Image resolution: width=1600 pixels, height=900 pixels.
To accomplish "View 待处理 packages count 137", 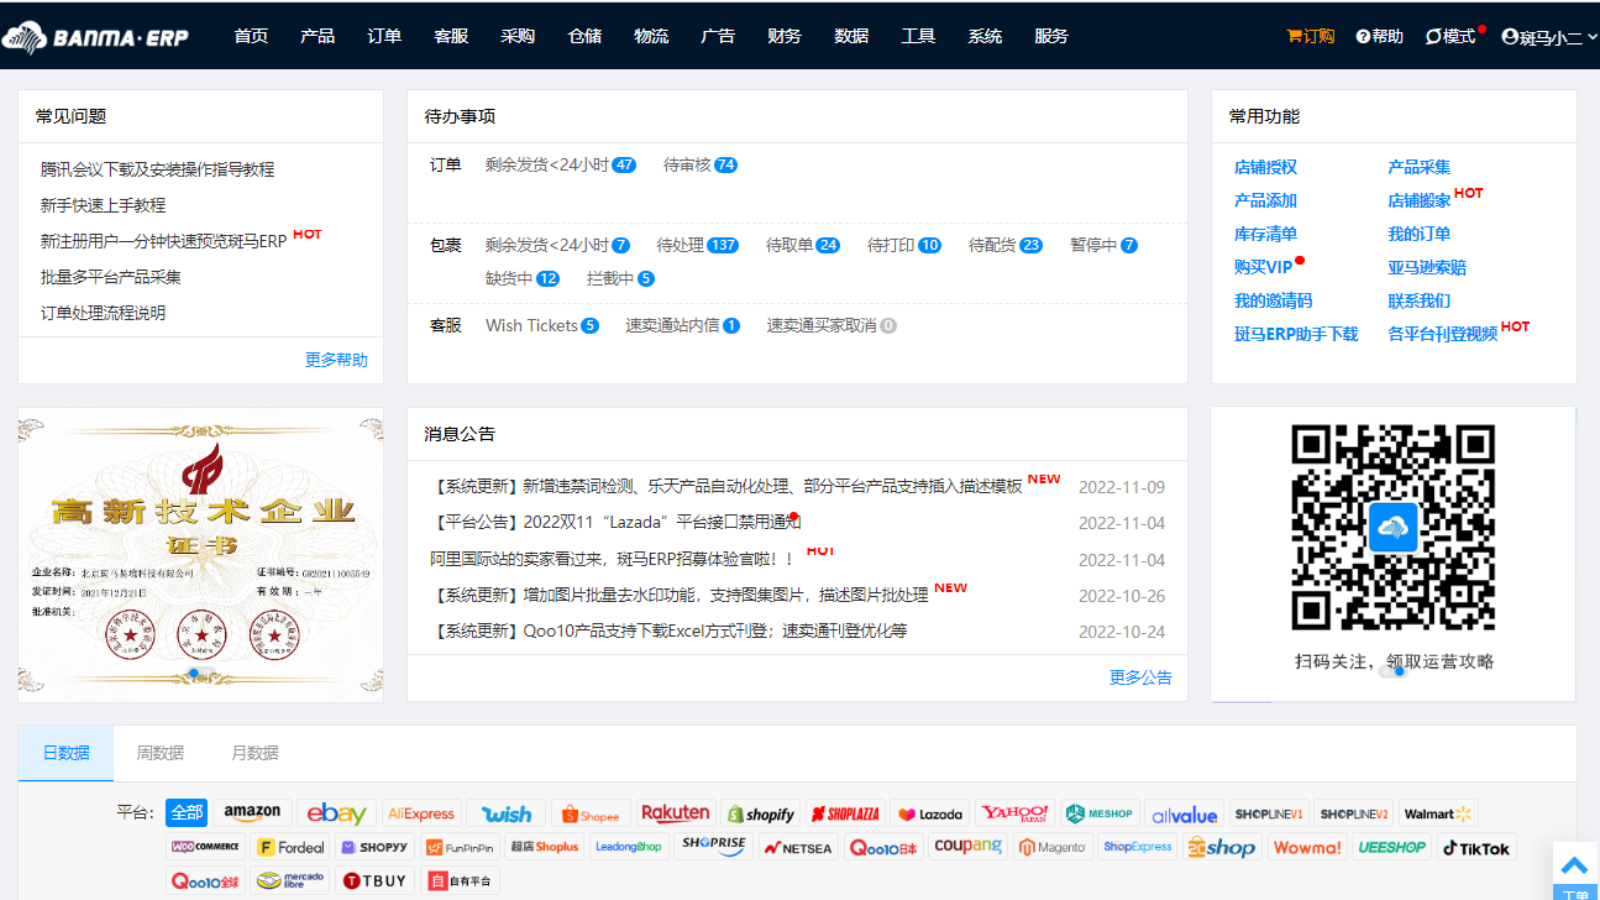I will tap(697, 245).
